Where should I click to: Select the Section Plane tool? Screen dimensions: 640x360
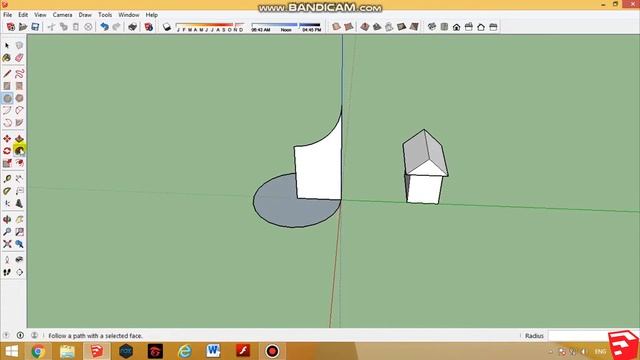click(19, 272)
